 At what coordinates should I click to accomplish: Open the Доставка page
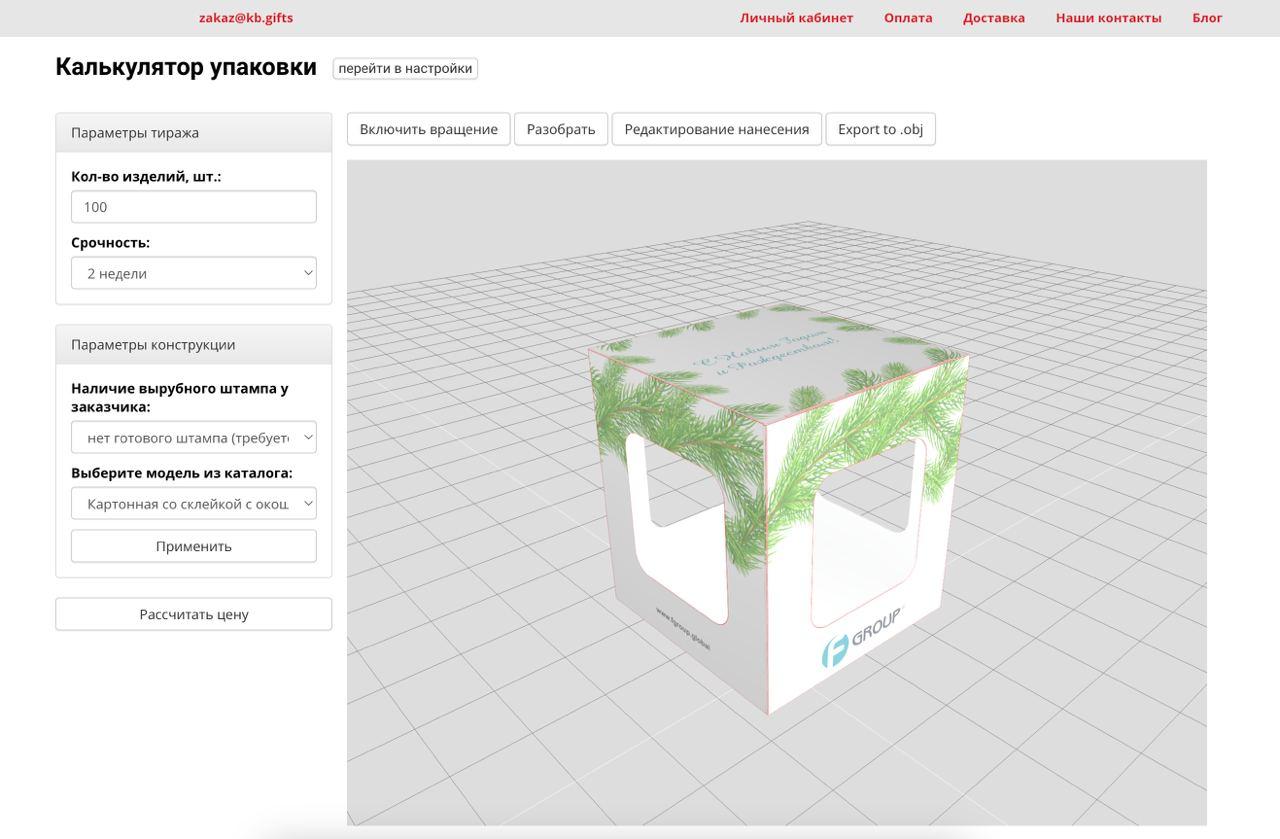(x=993, y=18)
